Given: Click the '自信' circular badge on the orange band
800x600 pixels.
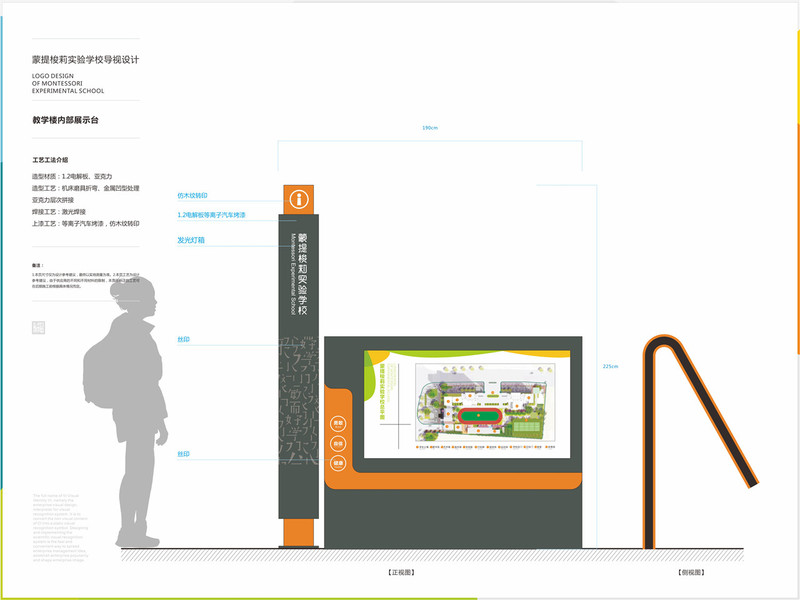Looking at the screenshot, I should tap(338, 444).
